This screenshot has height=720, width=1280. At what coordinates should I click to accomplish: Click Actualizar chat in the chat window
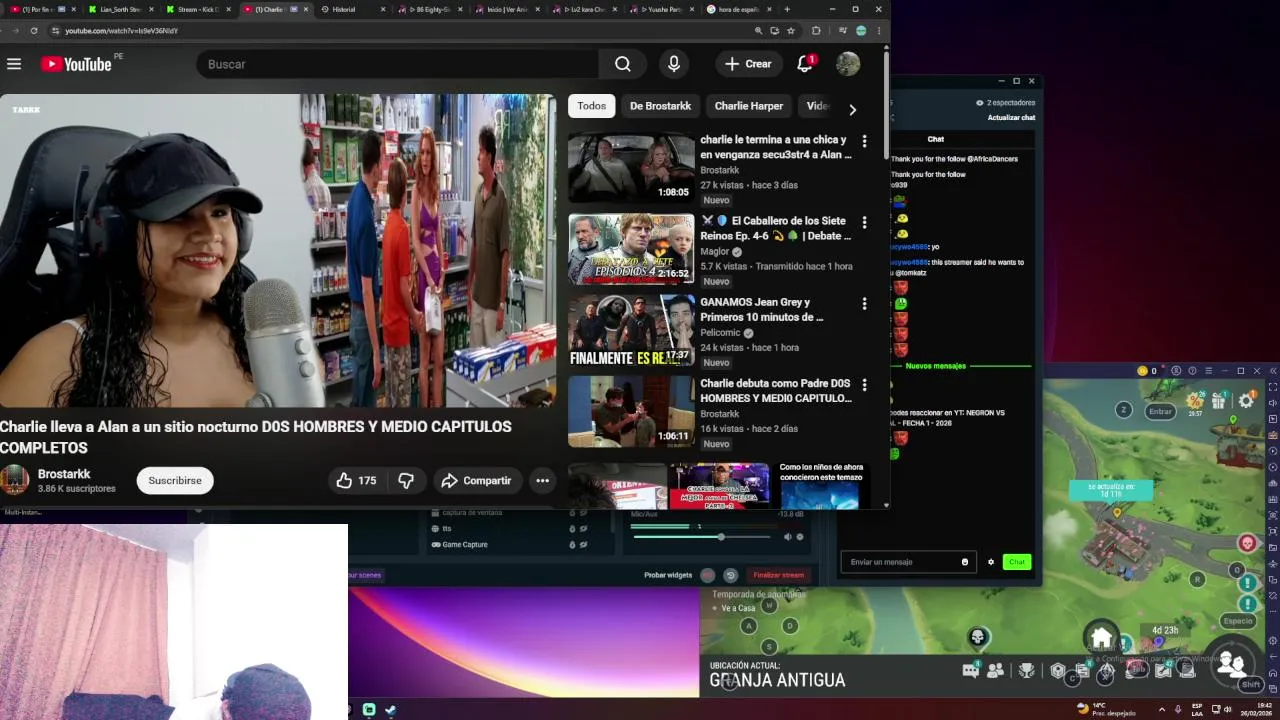pyautogui.click(x=1011, y=118)
